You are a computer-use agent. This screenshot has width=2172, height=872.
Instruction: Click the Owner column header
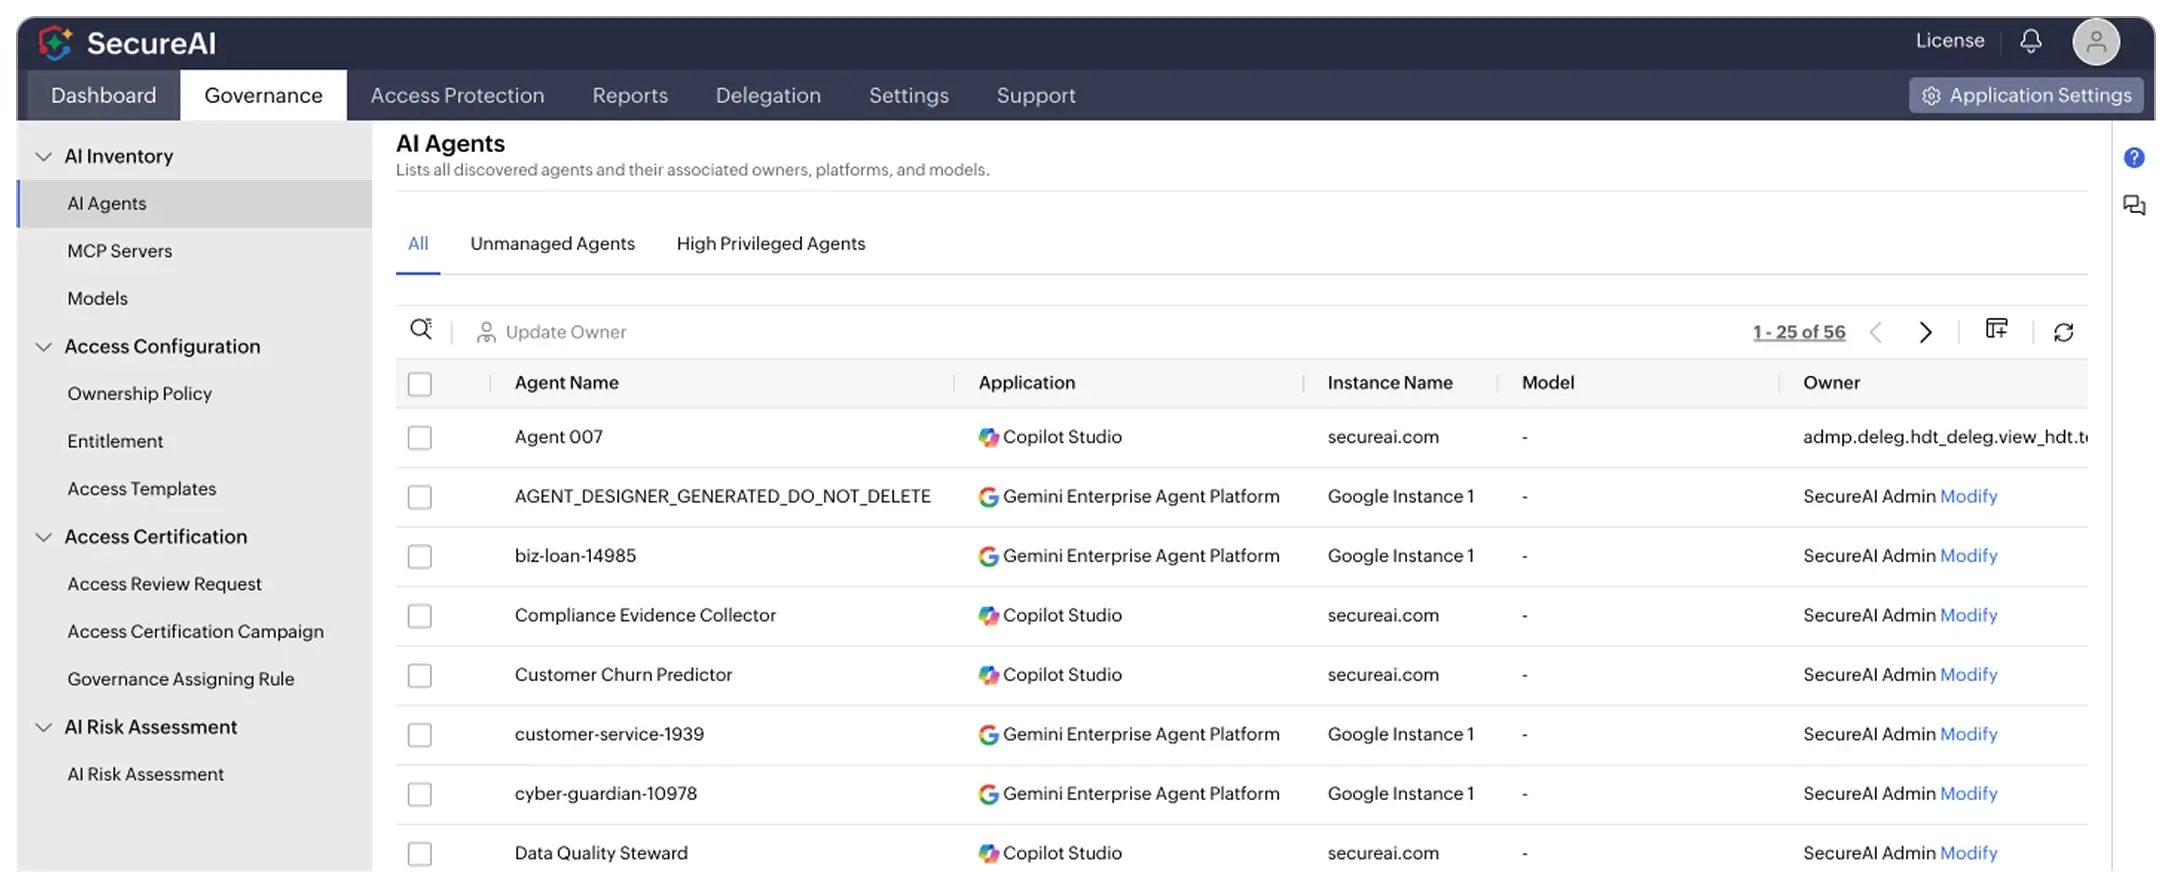tap(1831, 383)
